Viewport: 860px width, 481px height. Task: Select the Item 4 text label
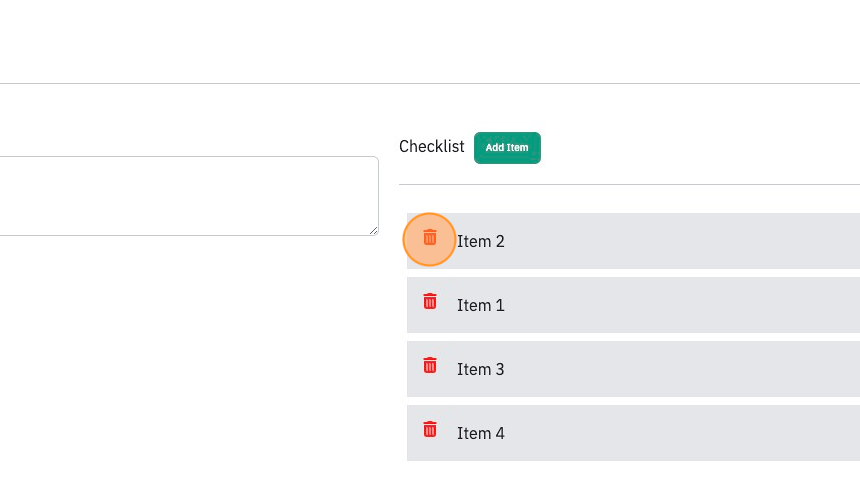click(480, 433)
